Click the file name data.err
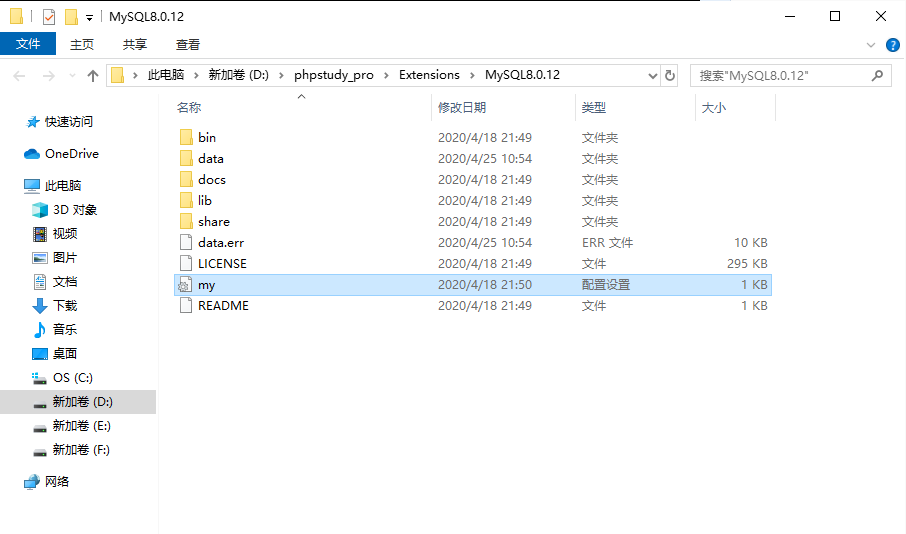Image resolution: width=906 pixels, height=534 pixels. tap(221, 243)
